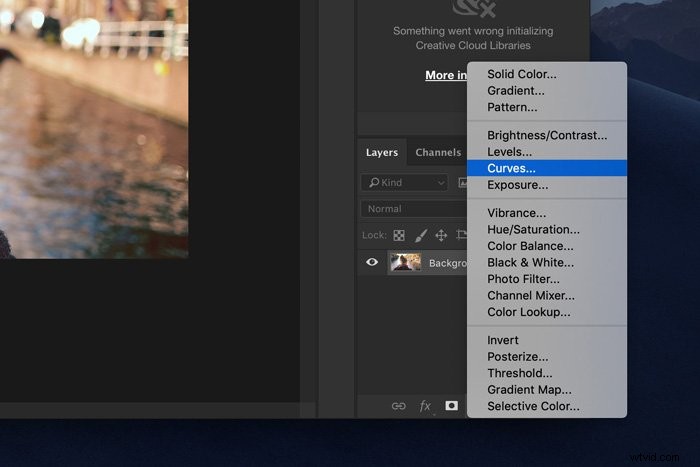Select Black & White... adjustment
This screenshot has height=467, width=700.
coord(546,263)
